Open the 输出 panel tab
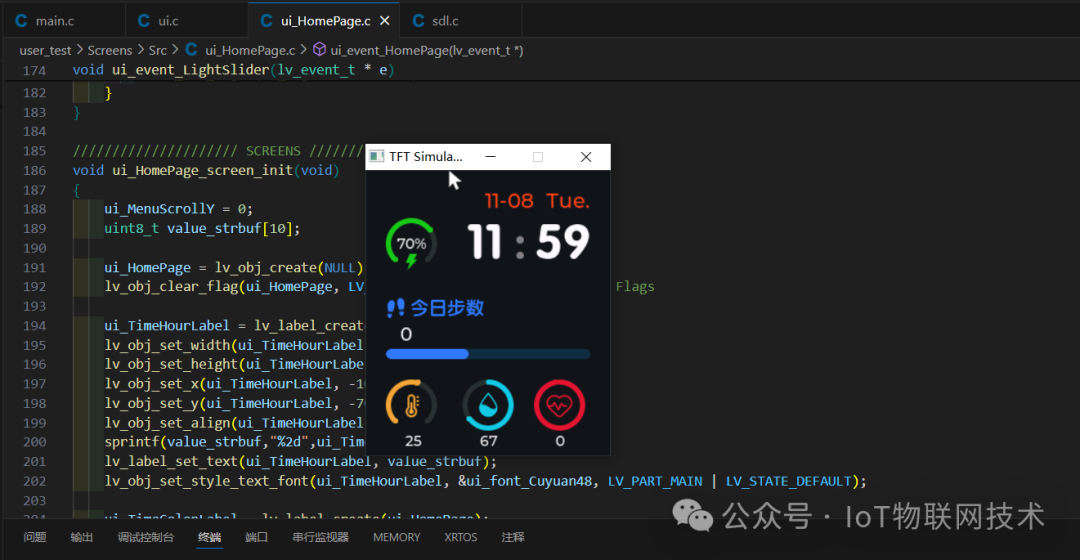Image resolution: width=1080 pixels, height=560 pixels. tap(81, 537)
